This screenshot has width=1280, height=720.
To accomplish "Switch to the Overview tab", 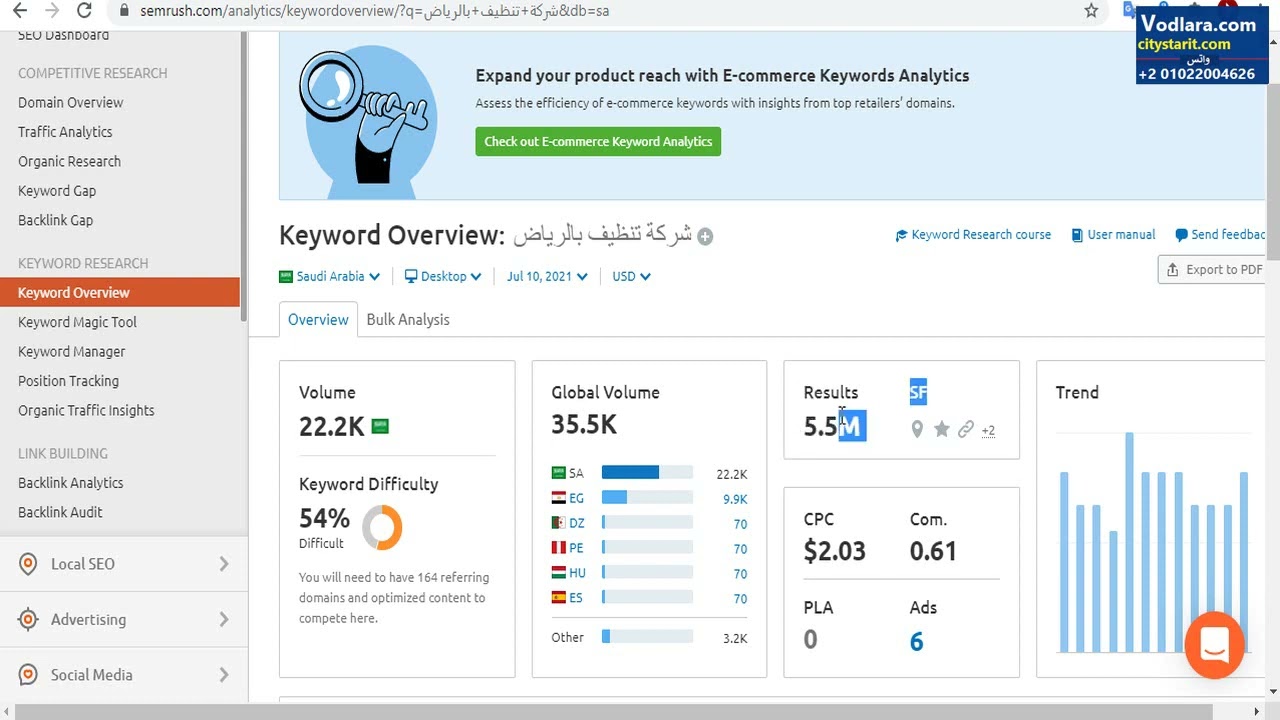I will coord(318,320).
